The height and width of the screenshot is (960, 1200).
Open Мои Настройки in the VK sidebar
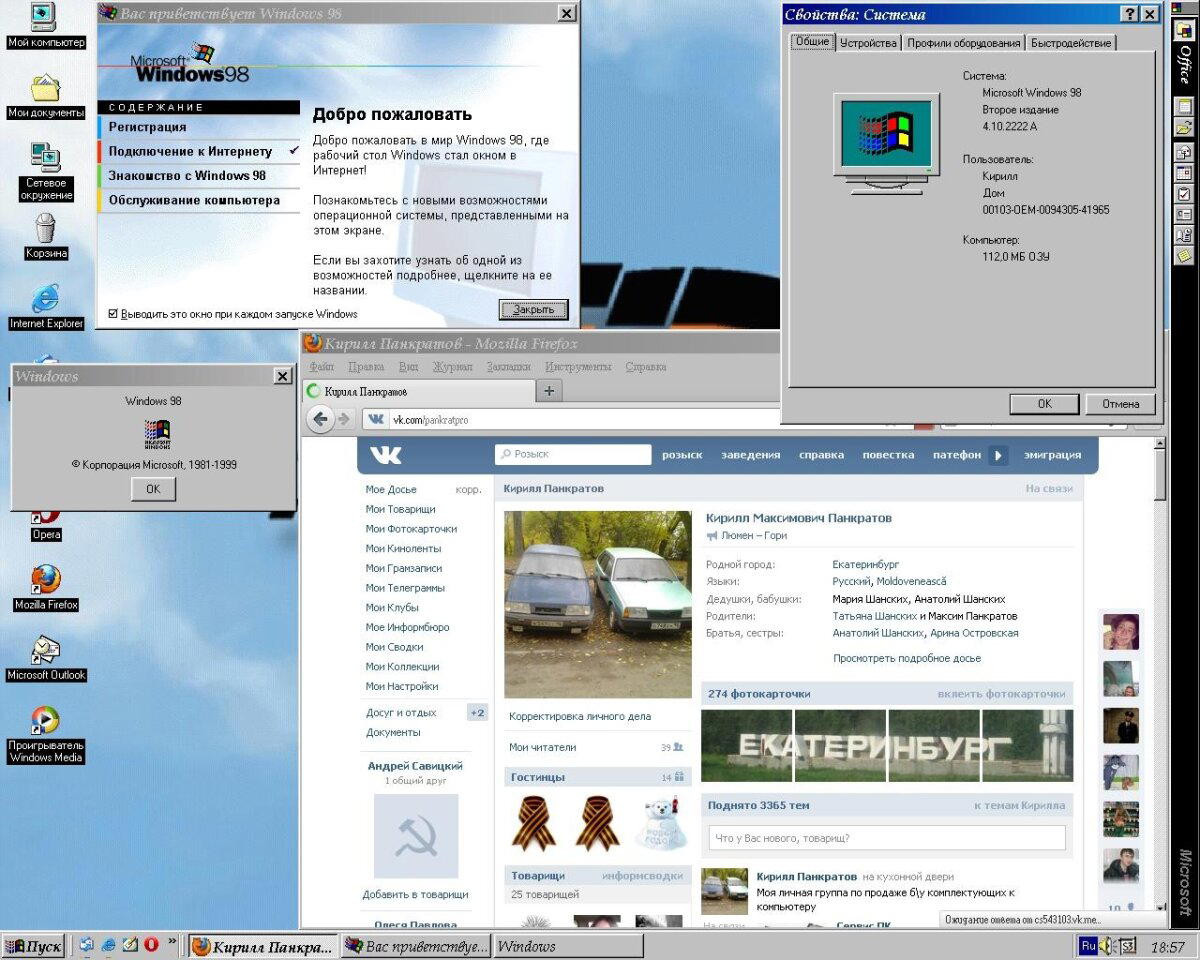(402, 686)
